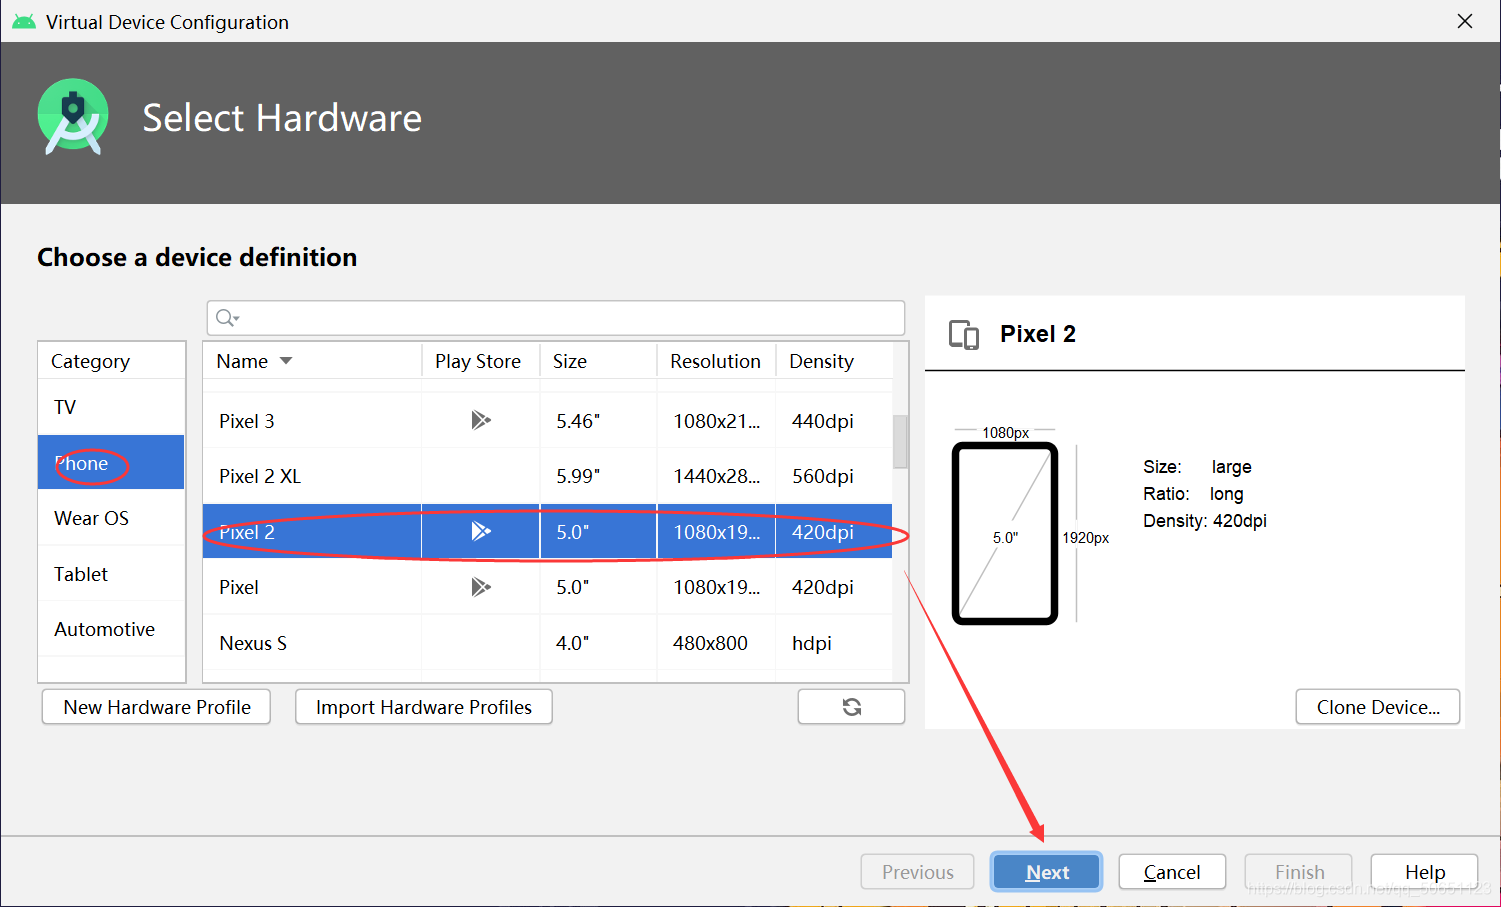Click the device icon beside Pixel 2 title
The width and height of the screenshot is (1501, 907).
click(x=964, y=334)
